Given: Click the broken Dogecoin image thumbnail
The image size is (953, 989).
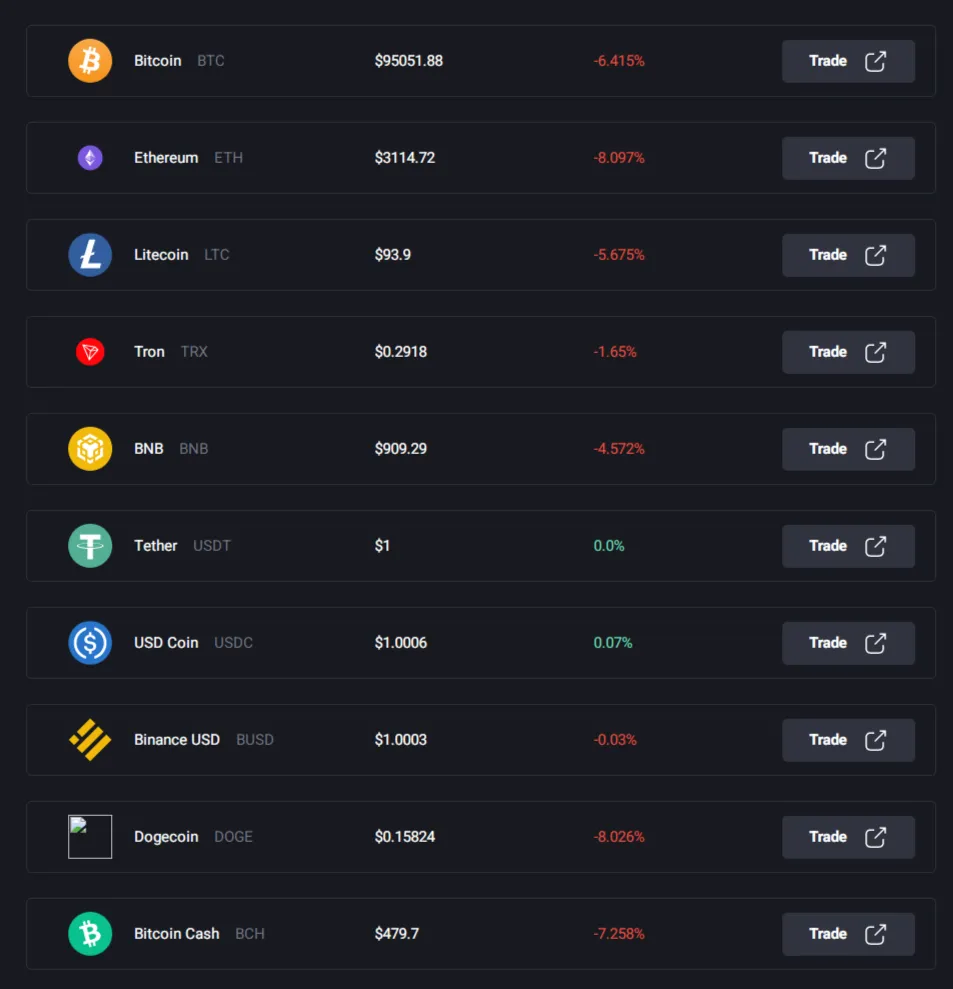Looking at the screenshot, I should pos(90,837).
